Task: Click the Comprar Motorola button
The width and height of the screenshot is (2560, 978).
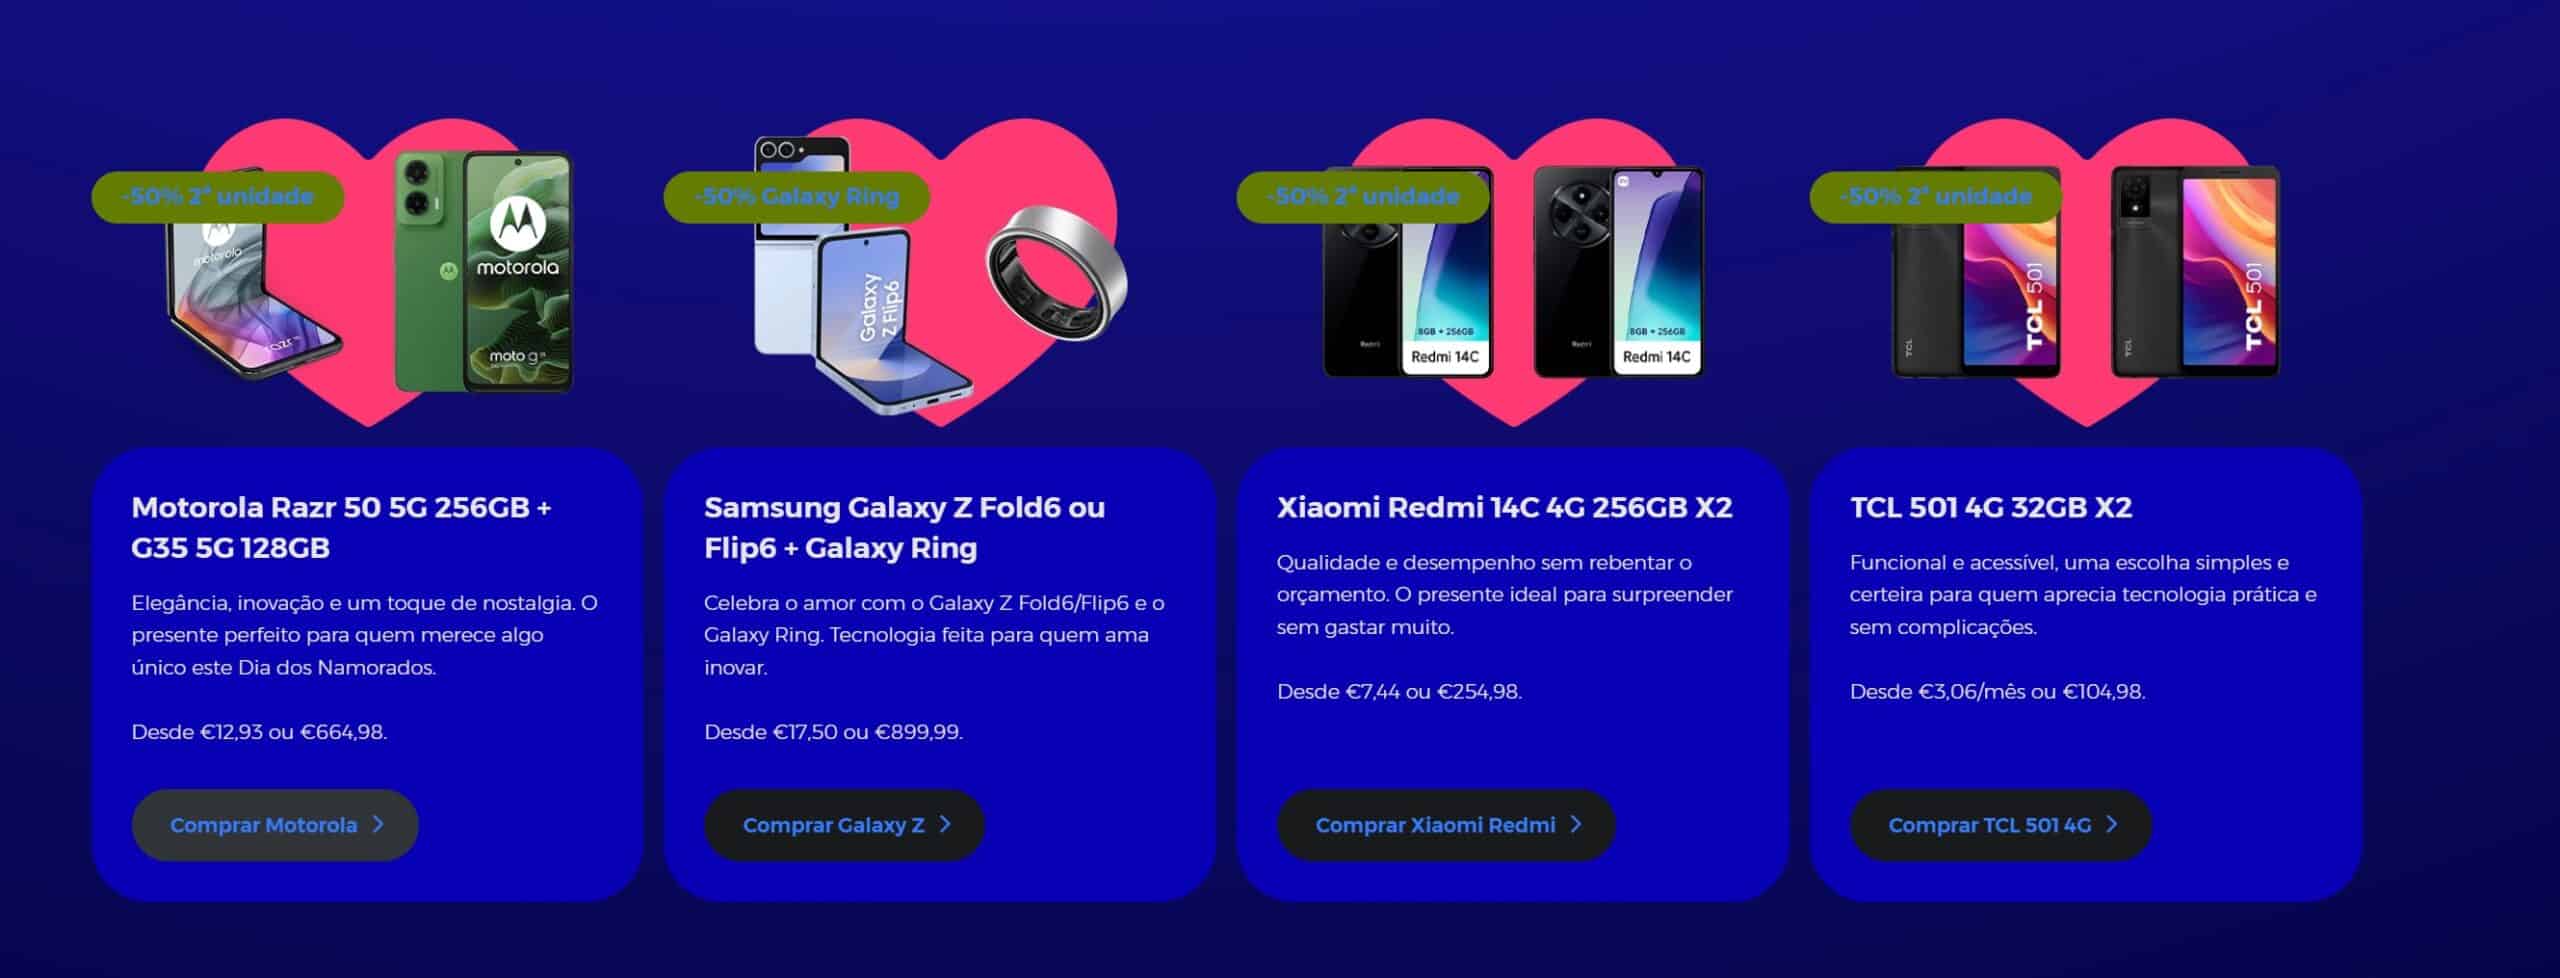Action: click(275, 825)
